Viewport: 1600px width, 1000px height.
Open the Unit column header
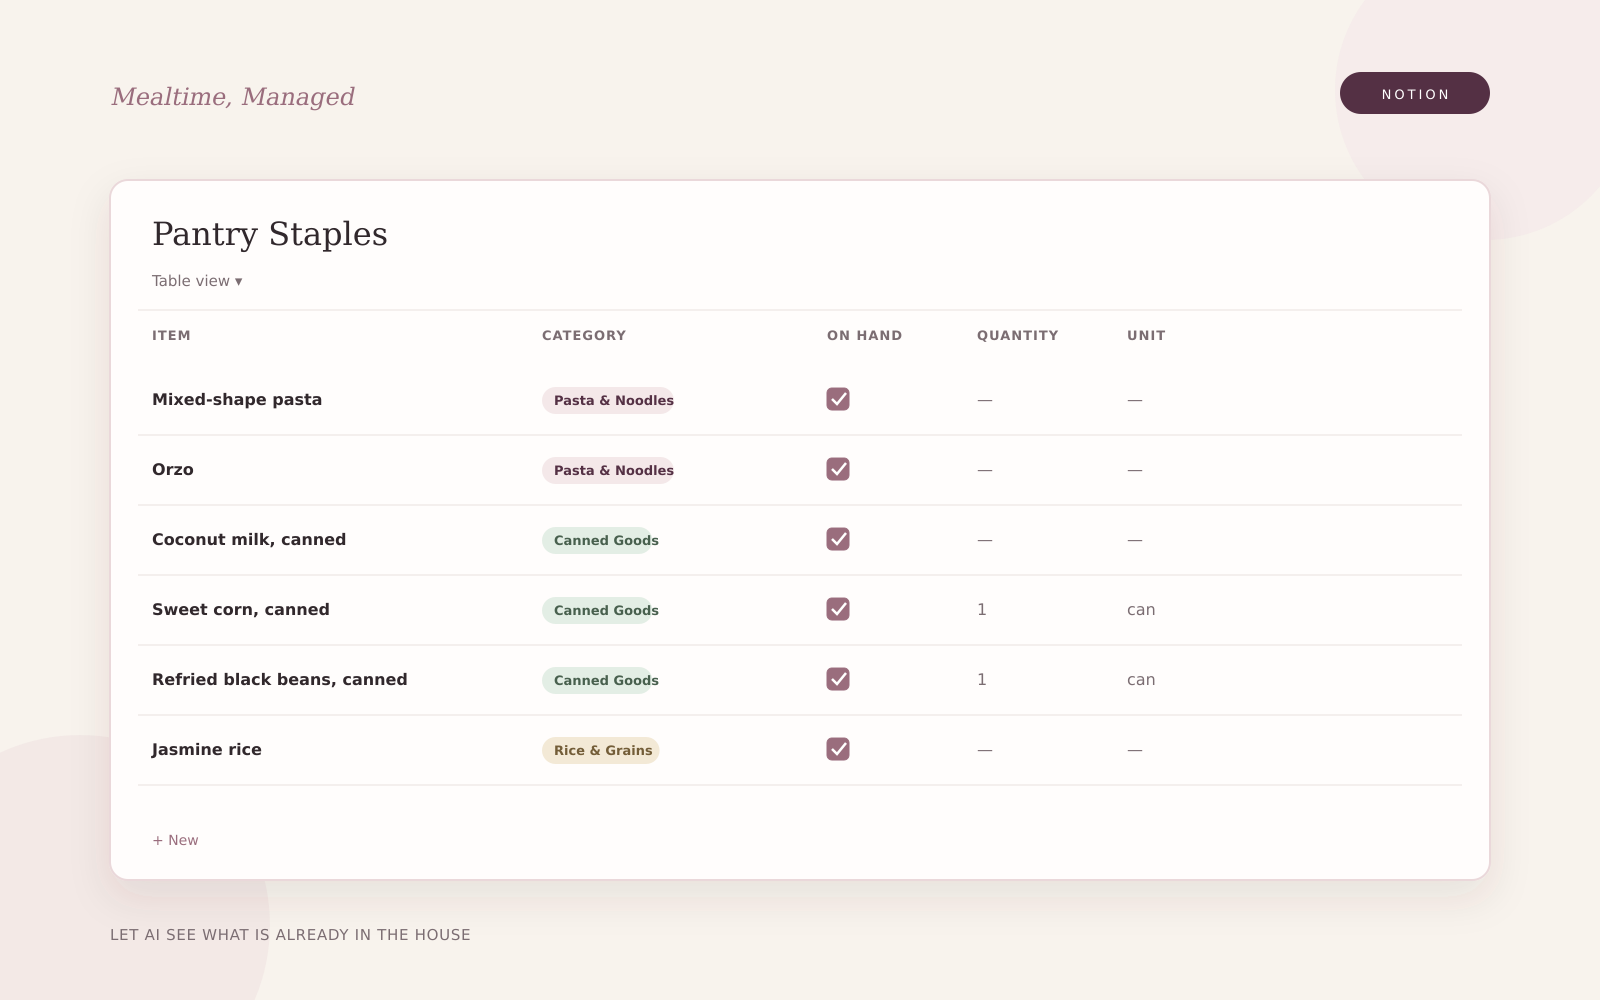pos(1146,336)
